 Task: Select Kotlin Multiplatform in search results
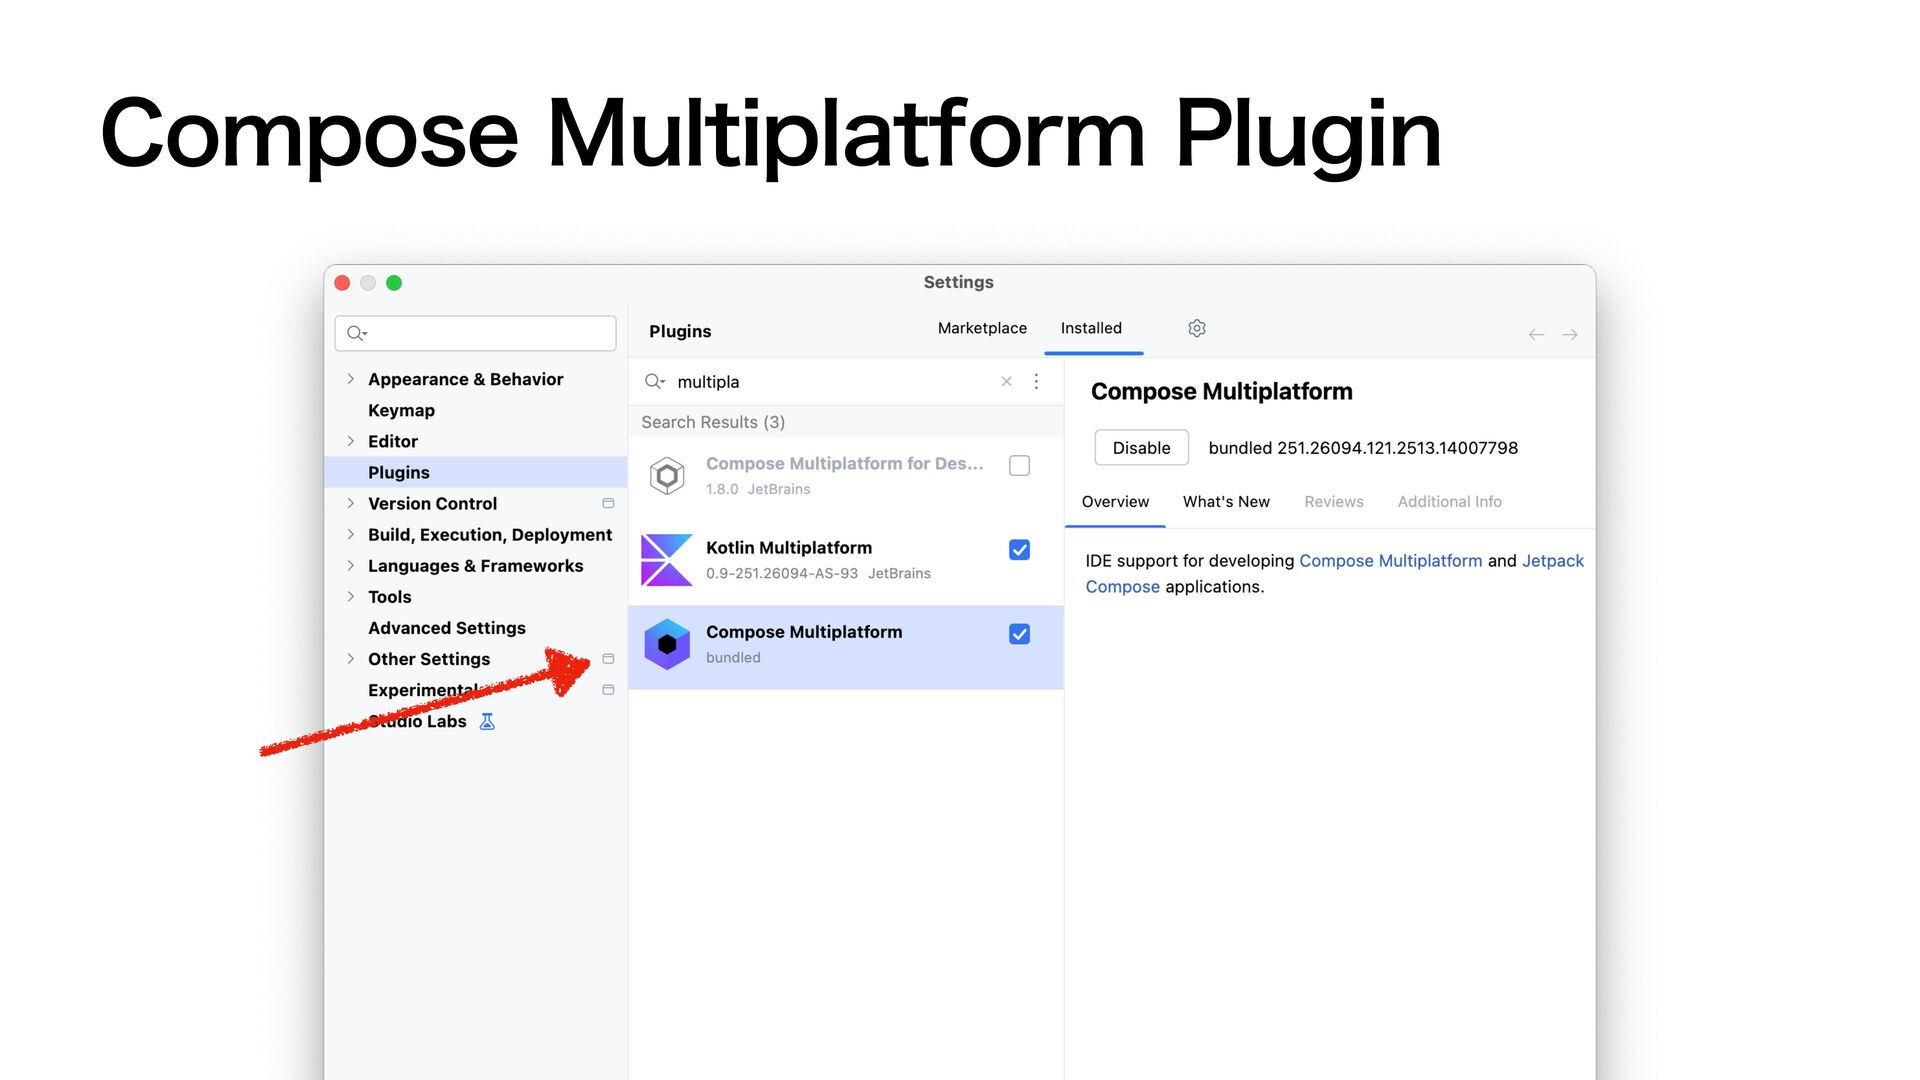pyautogui.click(x=846, y=560)
